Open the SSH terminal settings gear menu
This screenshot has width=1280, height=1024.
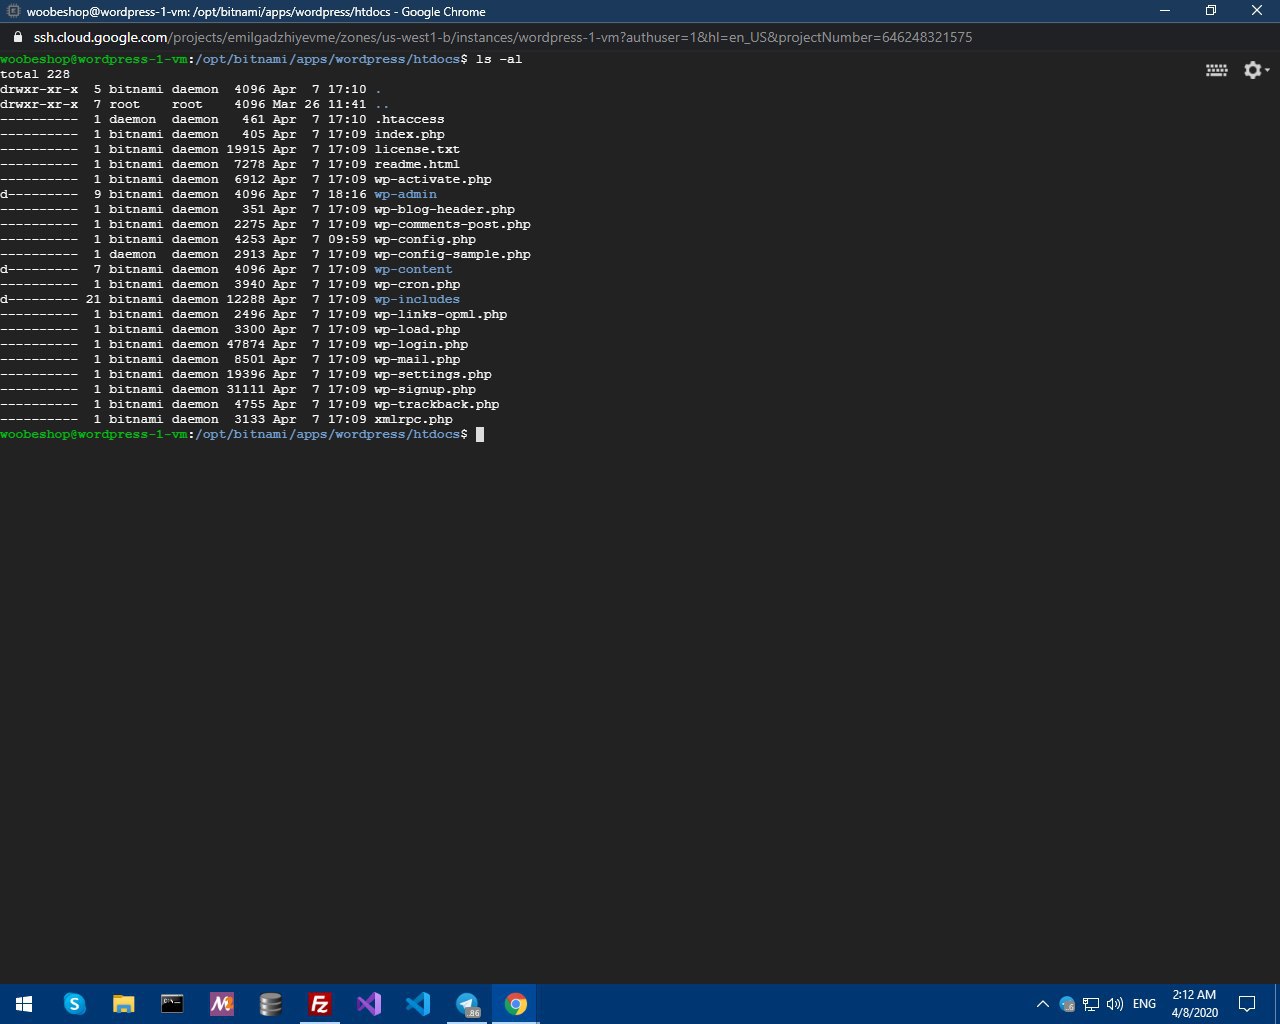(1256, 70)
